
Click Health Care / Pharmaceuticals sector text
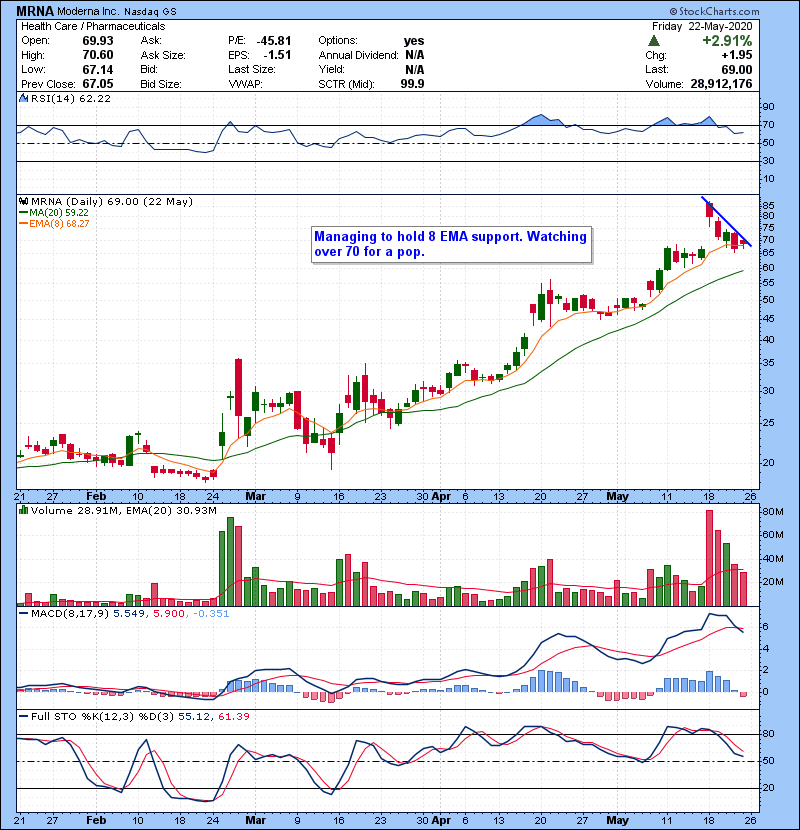[x=93, y=26]
